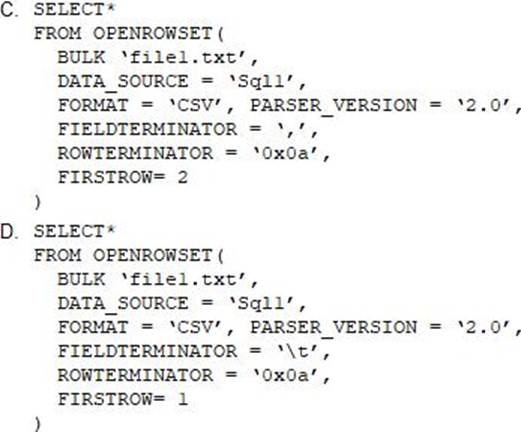Viewport: 521px width, 432px height.
Task: Click the FIRSTROW= 2 line
Action: pos(123,177)
